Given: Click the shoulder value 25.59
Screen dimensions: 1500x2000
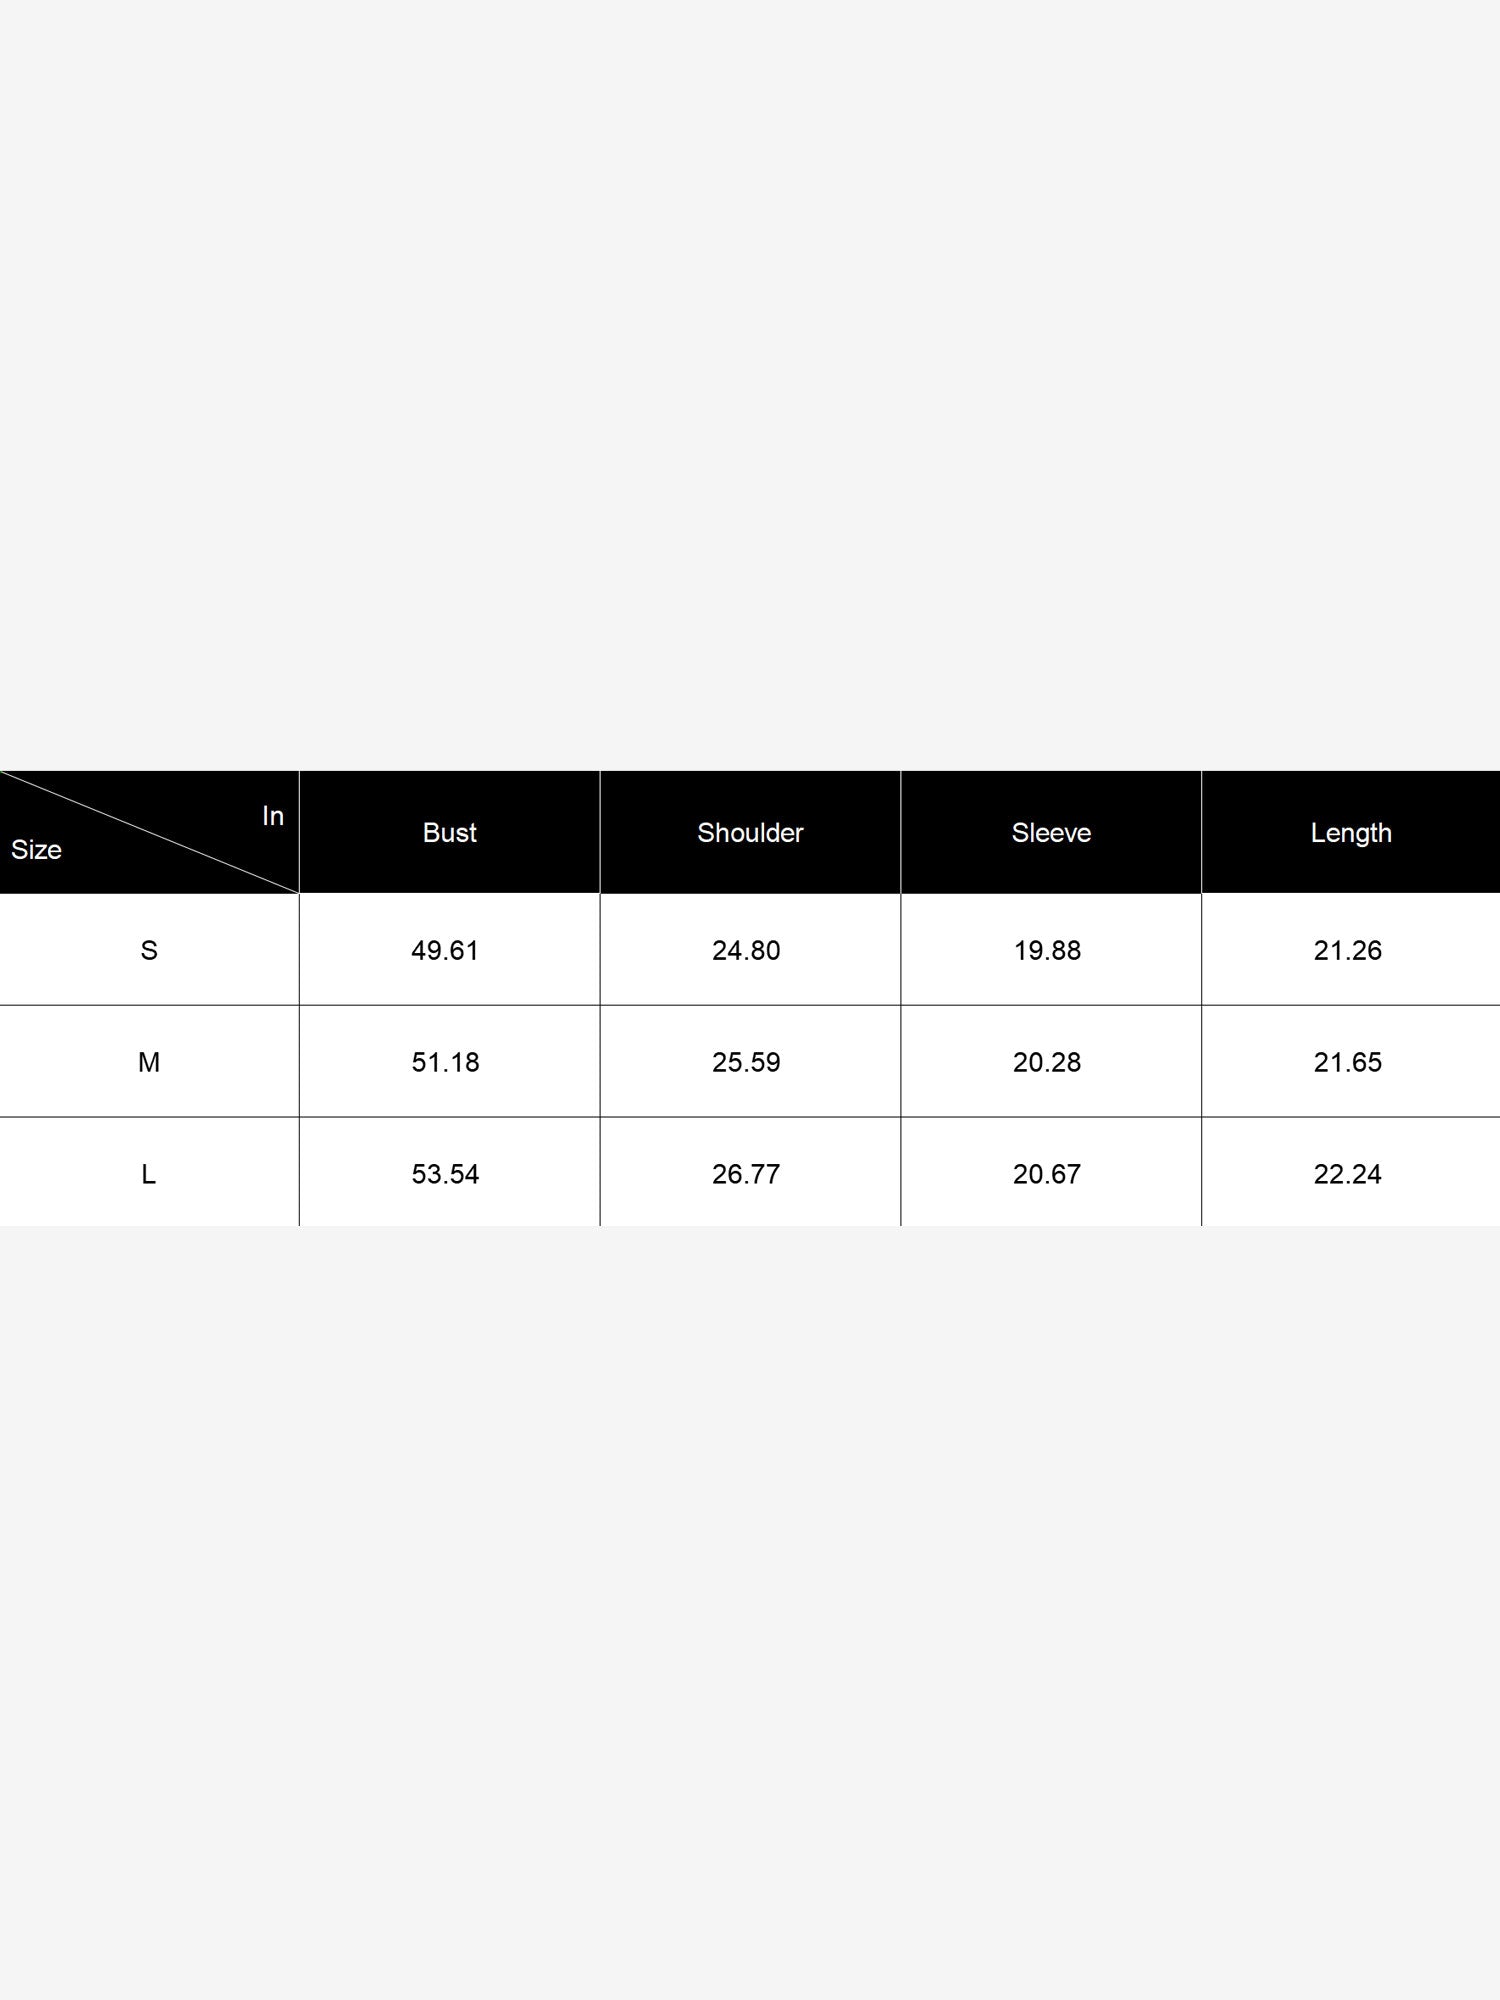Looking at the screenshot, I should point(746,1062).
